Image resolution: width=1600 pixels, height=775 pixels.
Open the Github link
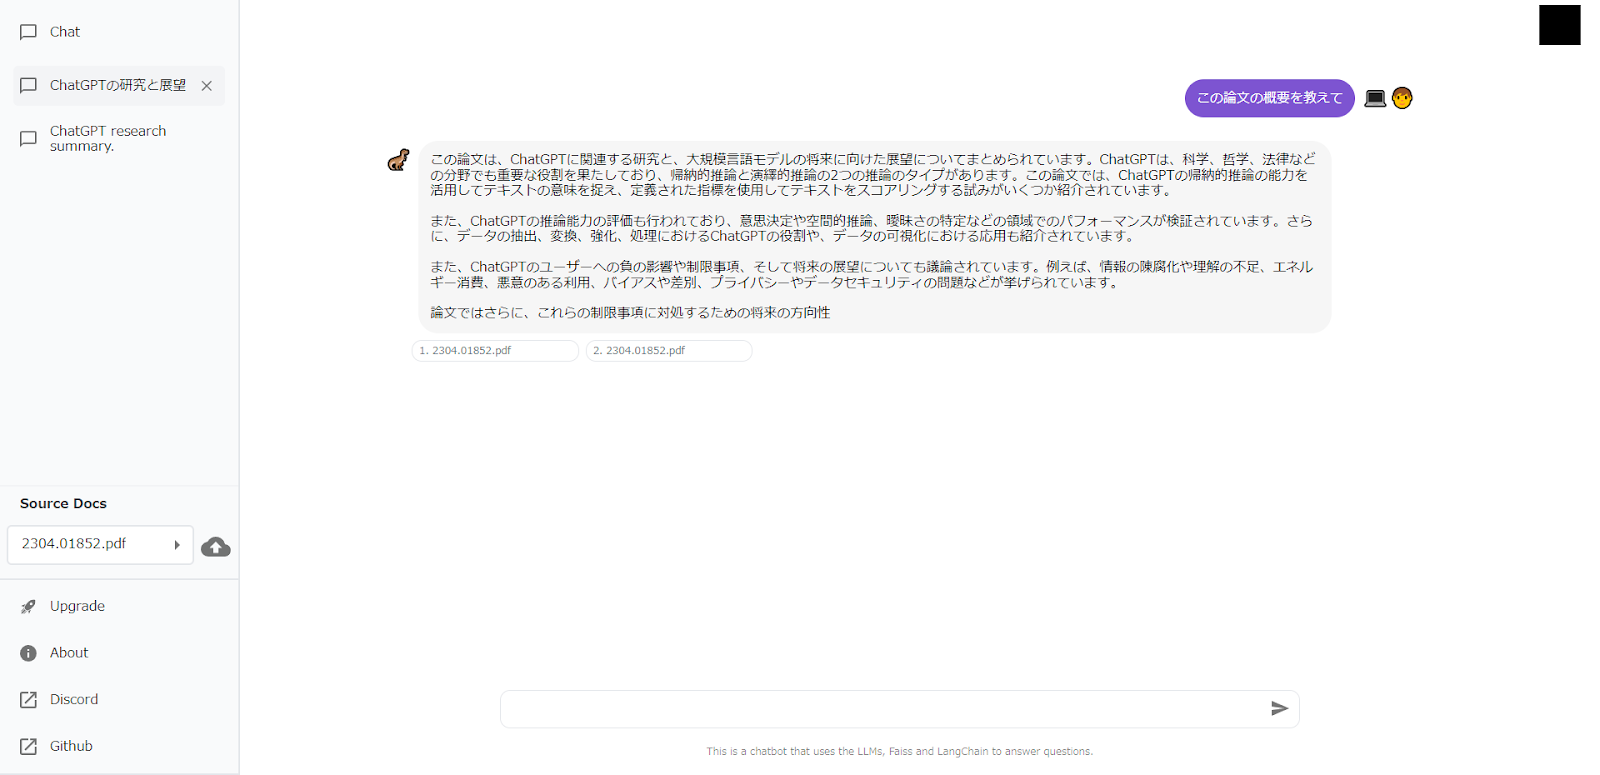(x=71, y=746)
